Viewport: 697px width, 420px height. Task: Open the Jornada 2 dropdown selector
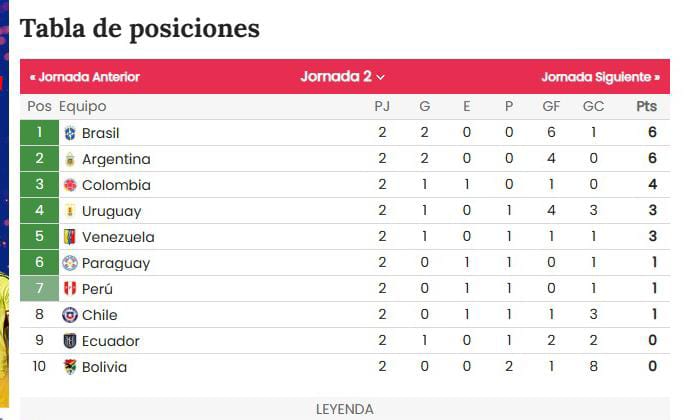click(342, 76)
